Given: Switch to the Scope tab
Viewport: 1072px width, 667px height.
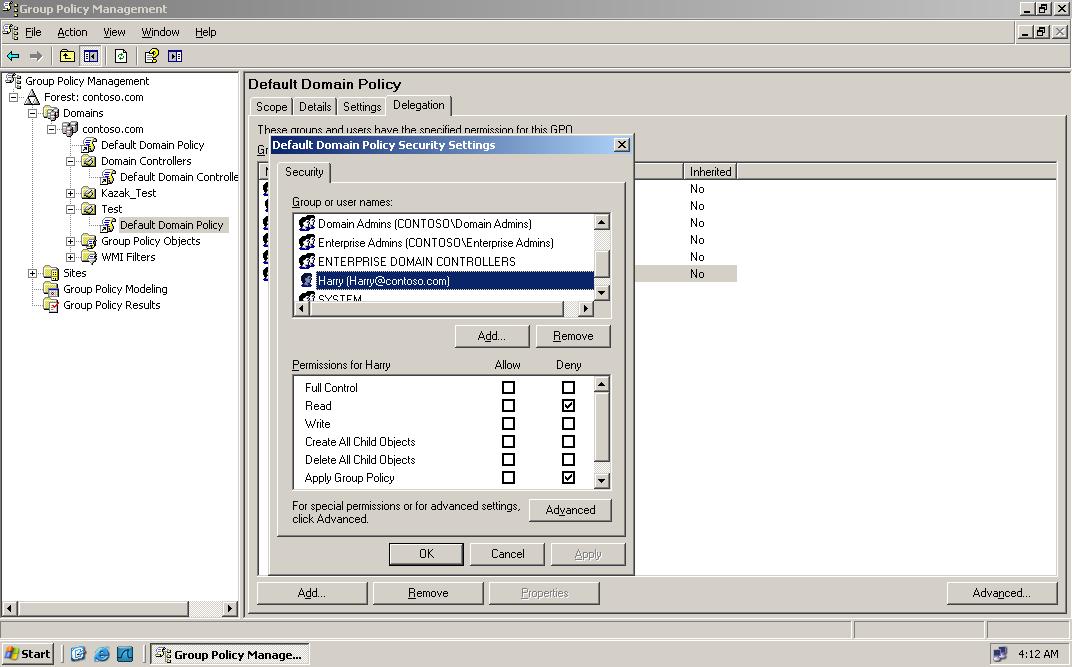Looking at the screenshot, I should [271, 107].
